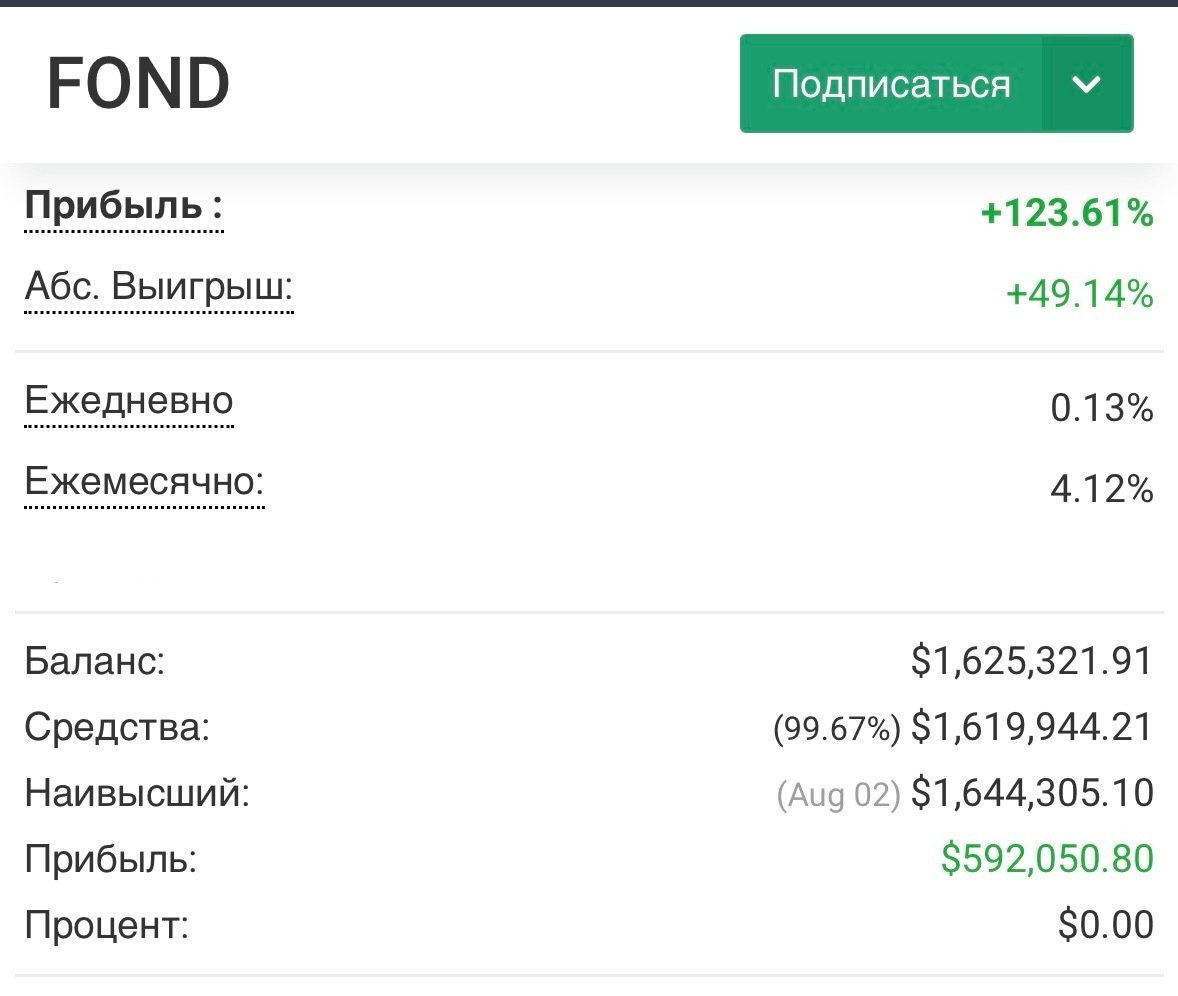This screenshot has width=1178, height=996.
Task: Click the green Подписаться button
Action: pyautogui.click(x=890, y=84)
